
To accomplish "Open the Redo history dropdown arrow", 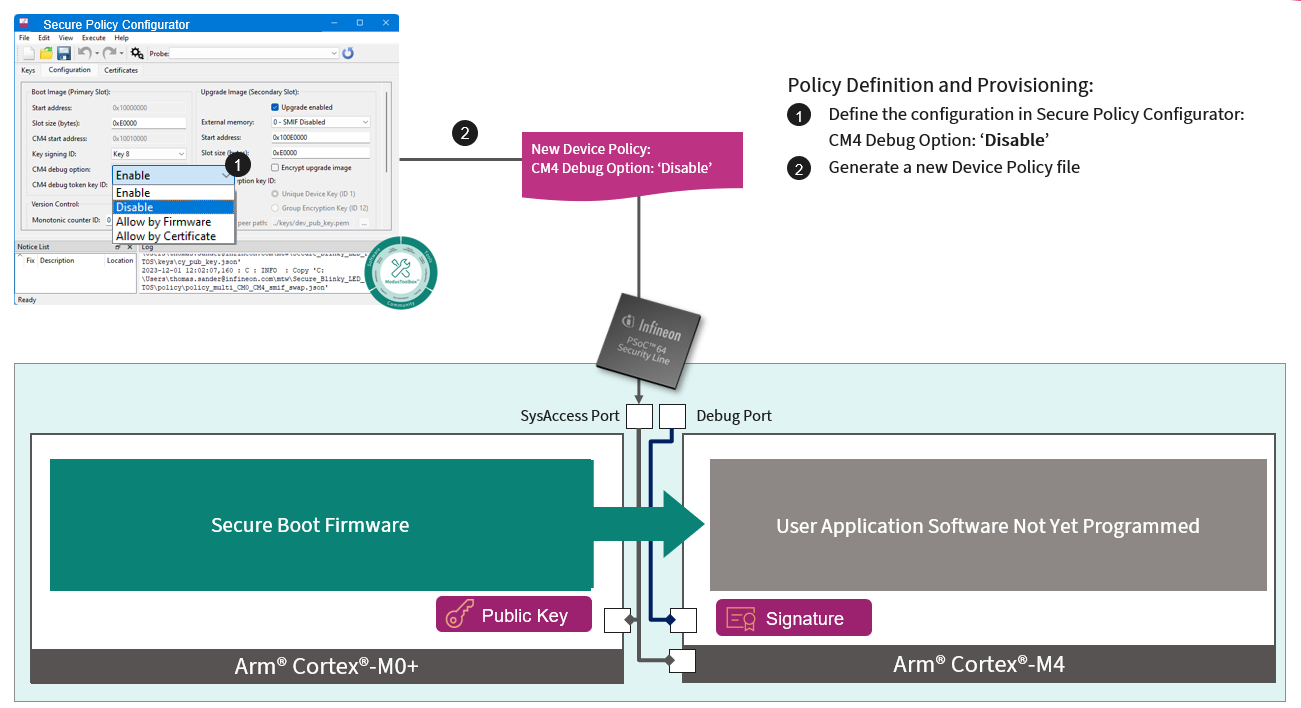I will click(x=121, y=53).
